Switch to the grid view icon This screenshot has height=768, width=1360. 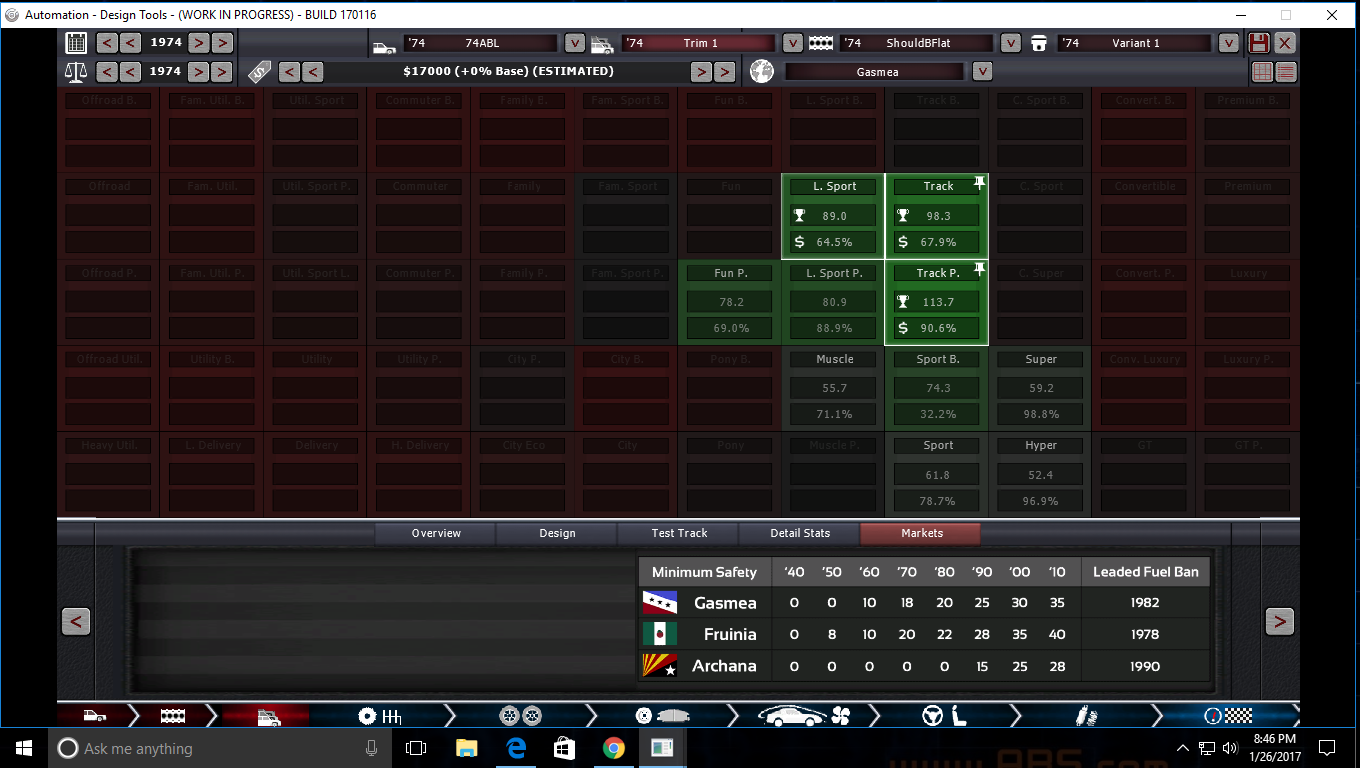pos(1262,72)
